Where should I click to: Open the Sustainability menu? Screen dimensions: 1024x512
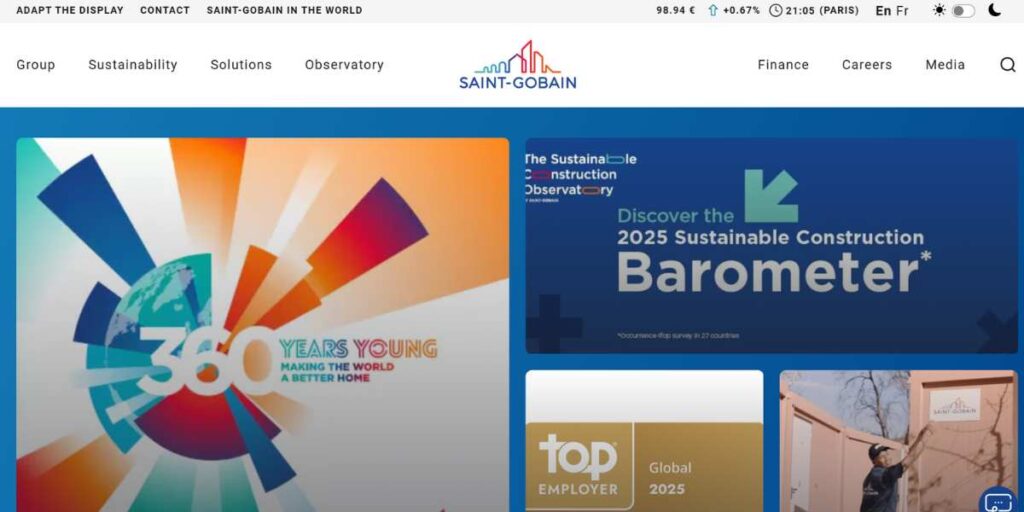(x=133, y=65)
